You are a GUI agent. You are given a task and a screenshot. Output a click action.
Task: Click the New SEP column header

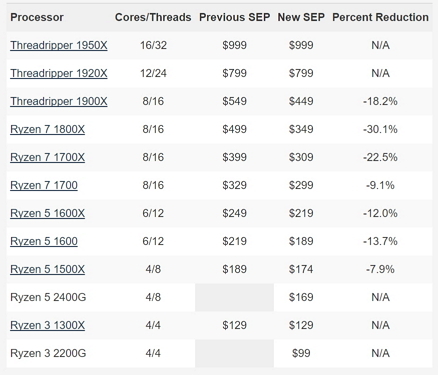tap(301, 17)
